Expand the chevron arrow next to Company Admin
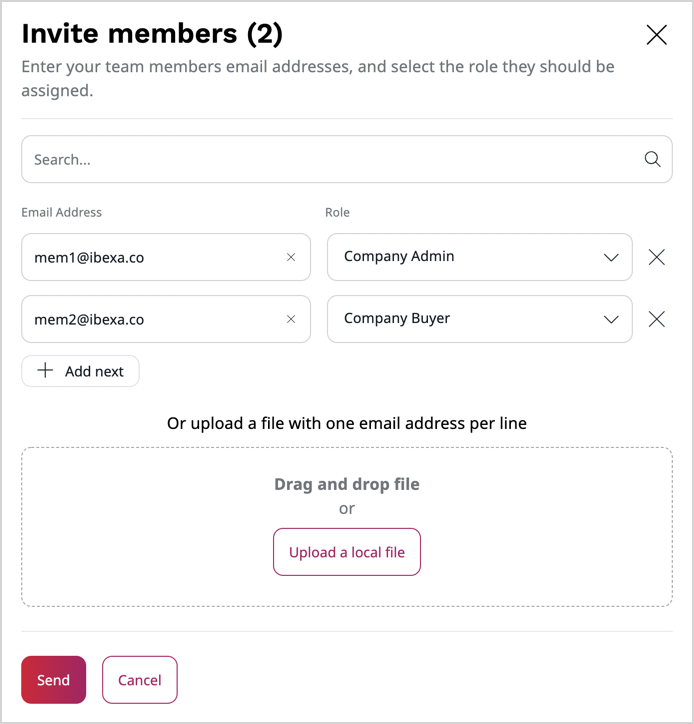 [611, 258]
